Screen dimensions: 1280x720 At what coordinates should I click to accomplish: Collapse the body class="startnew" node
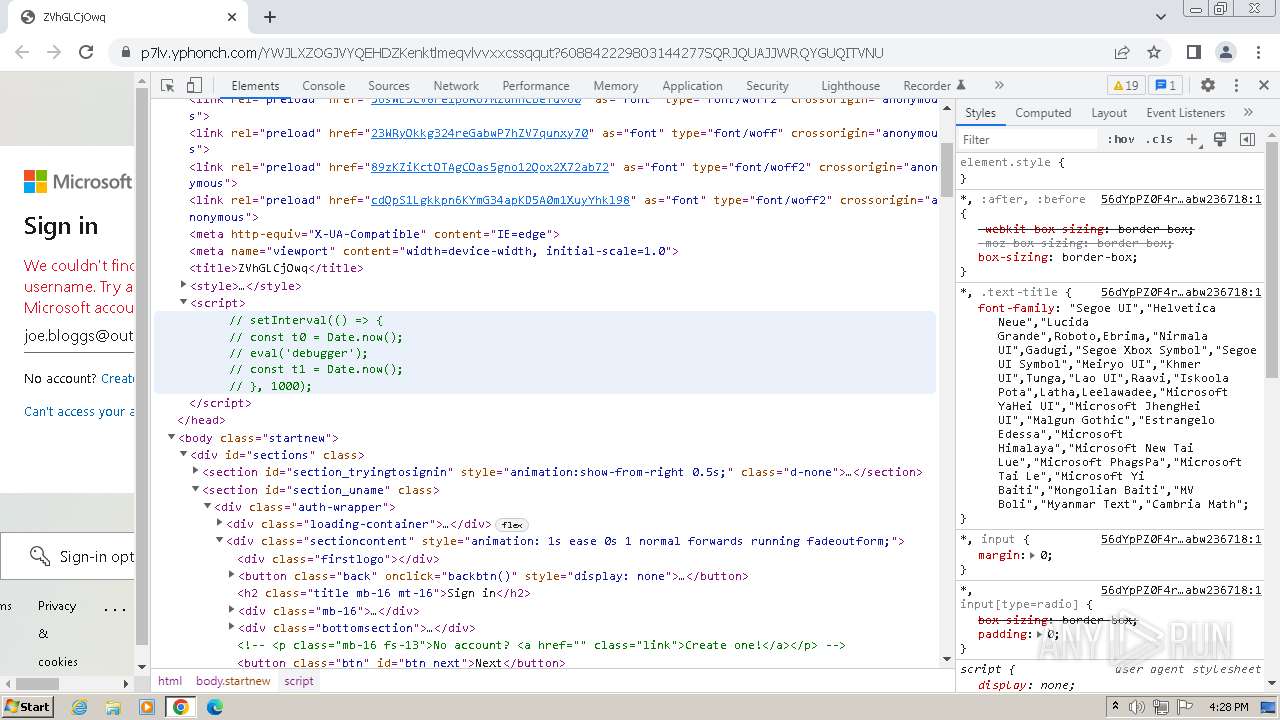pos(172,437)
